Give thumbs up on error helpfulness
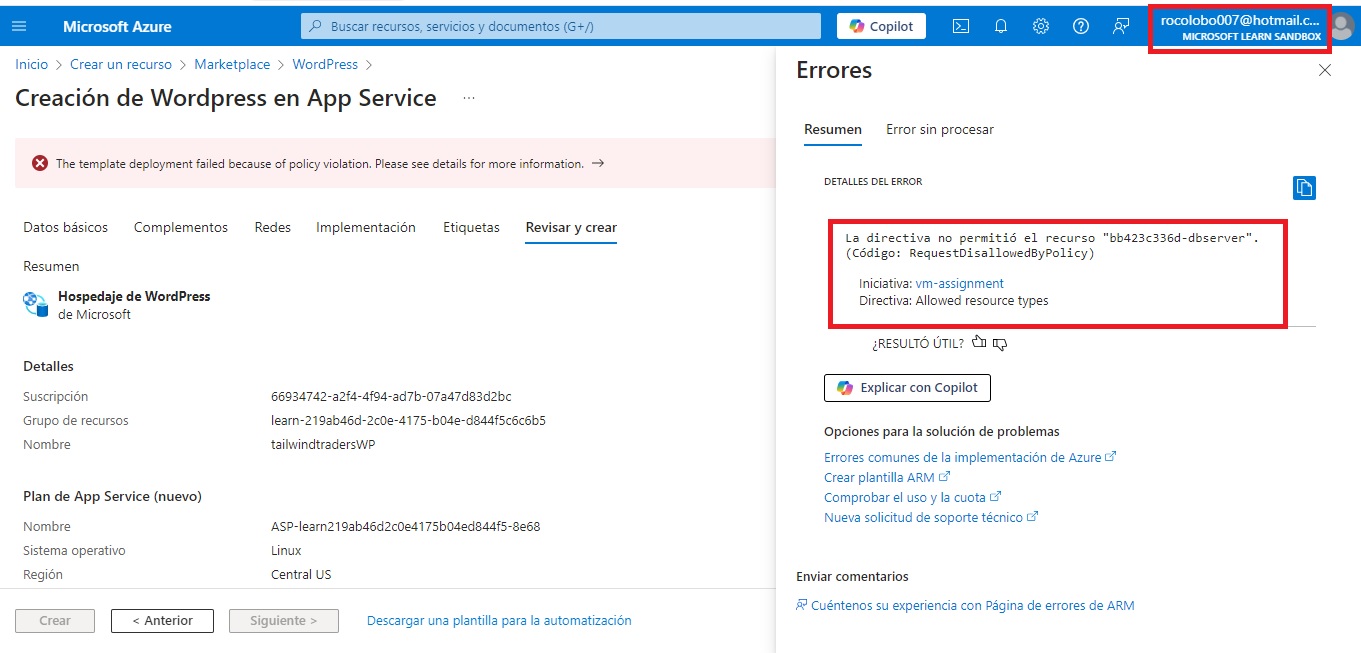Screen dimensions: 1361x653 coord(979,343)
